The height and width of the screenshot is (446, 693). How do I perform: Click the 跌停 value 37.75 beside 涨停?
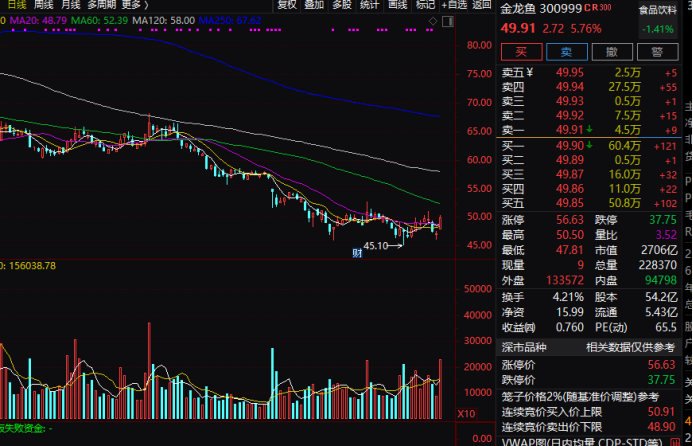click(663, 220)
